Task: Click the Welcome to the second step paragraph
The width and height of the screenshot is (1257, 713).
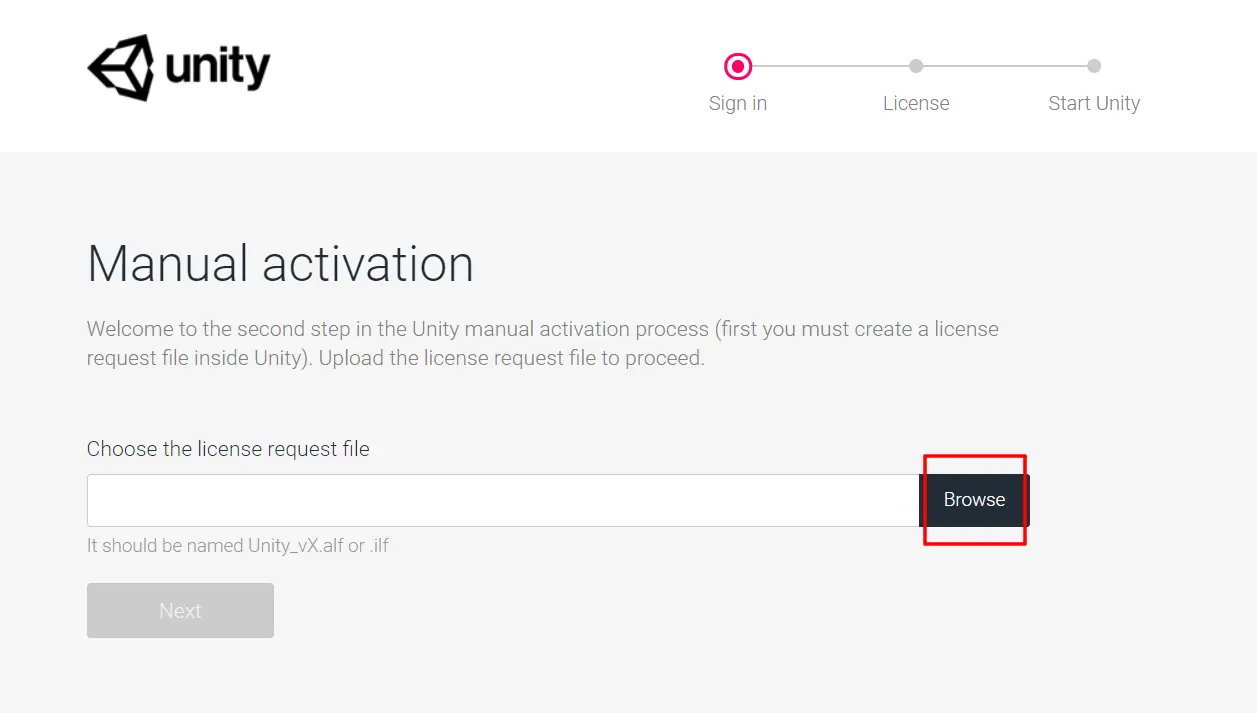Action: (x=543, y=343)
